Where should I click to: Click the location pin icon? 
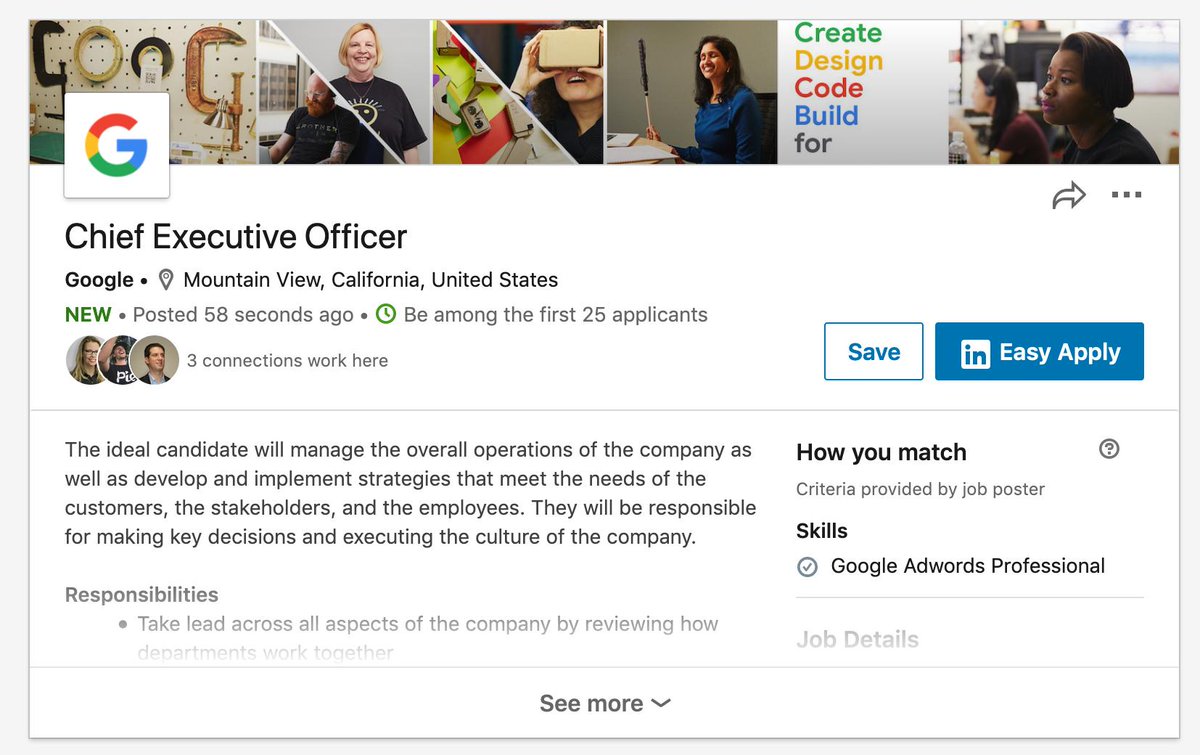[166, 280]
